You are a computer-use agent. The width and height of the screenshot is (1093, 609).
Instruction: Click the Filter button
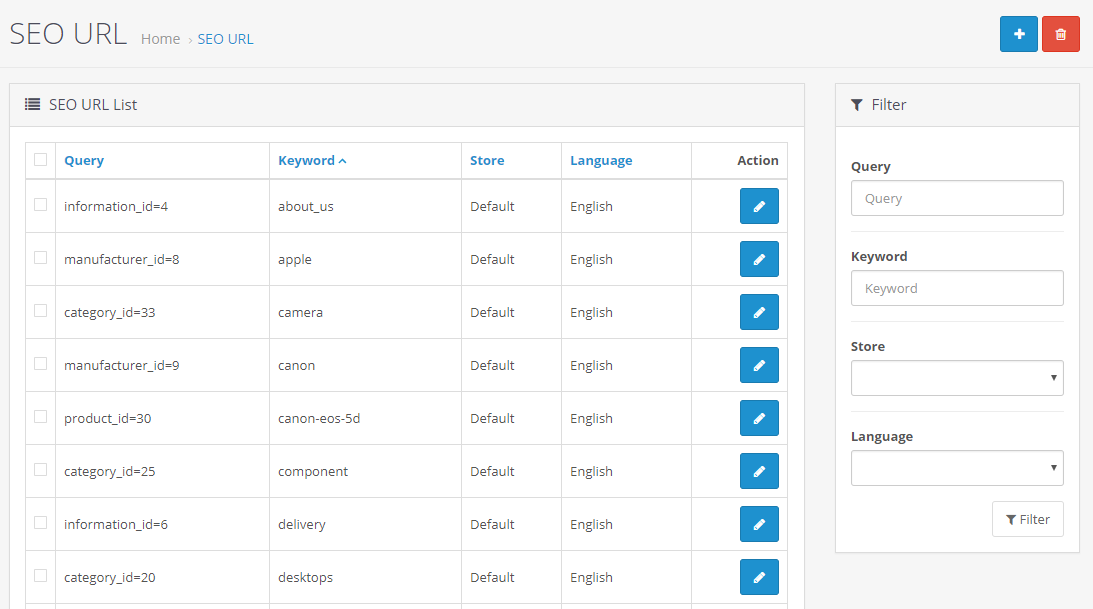pyautogui.click(x=1027, y=519)
